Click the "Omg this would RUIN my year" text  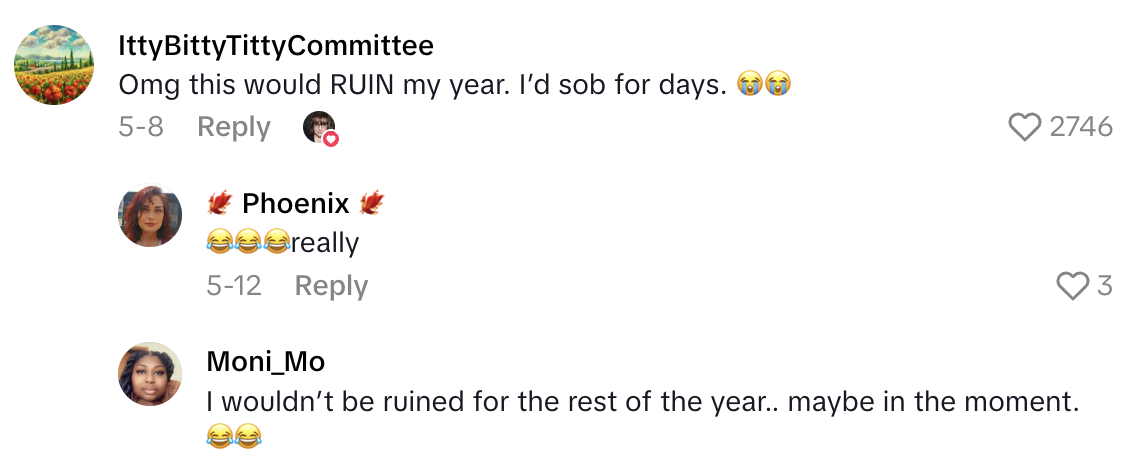(420, 85)
